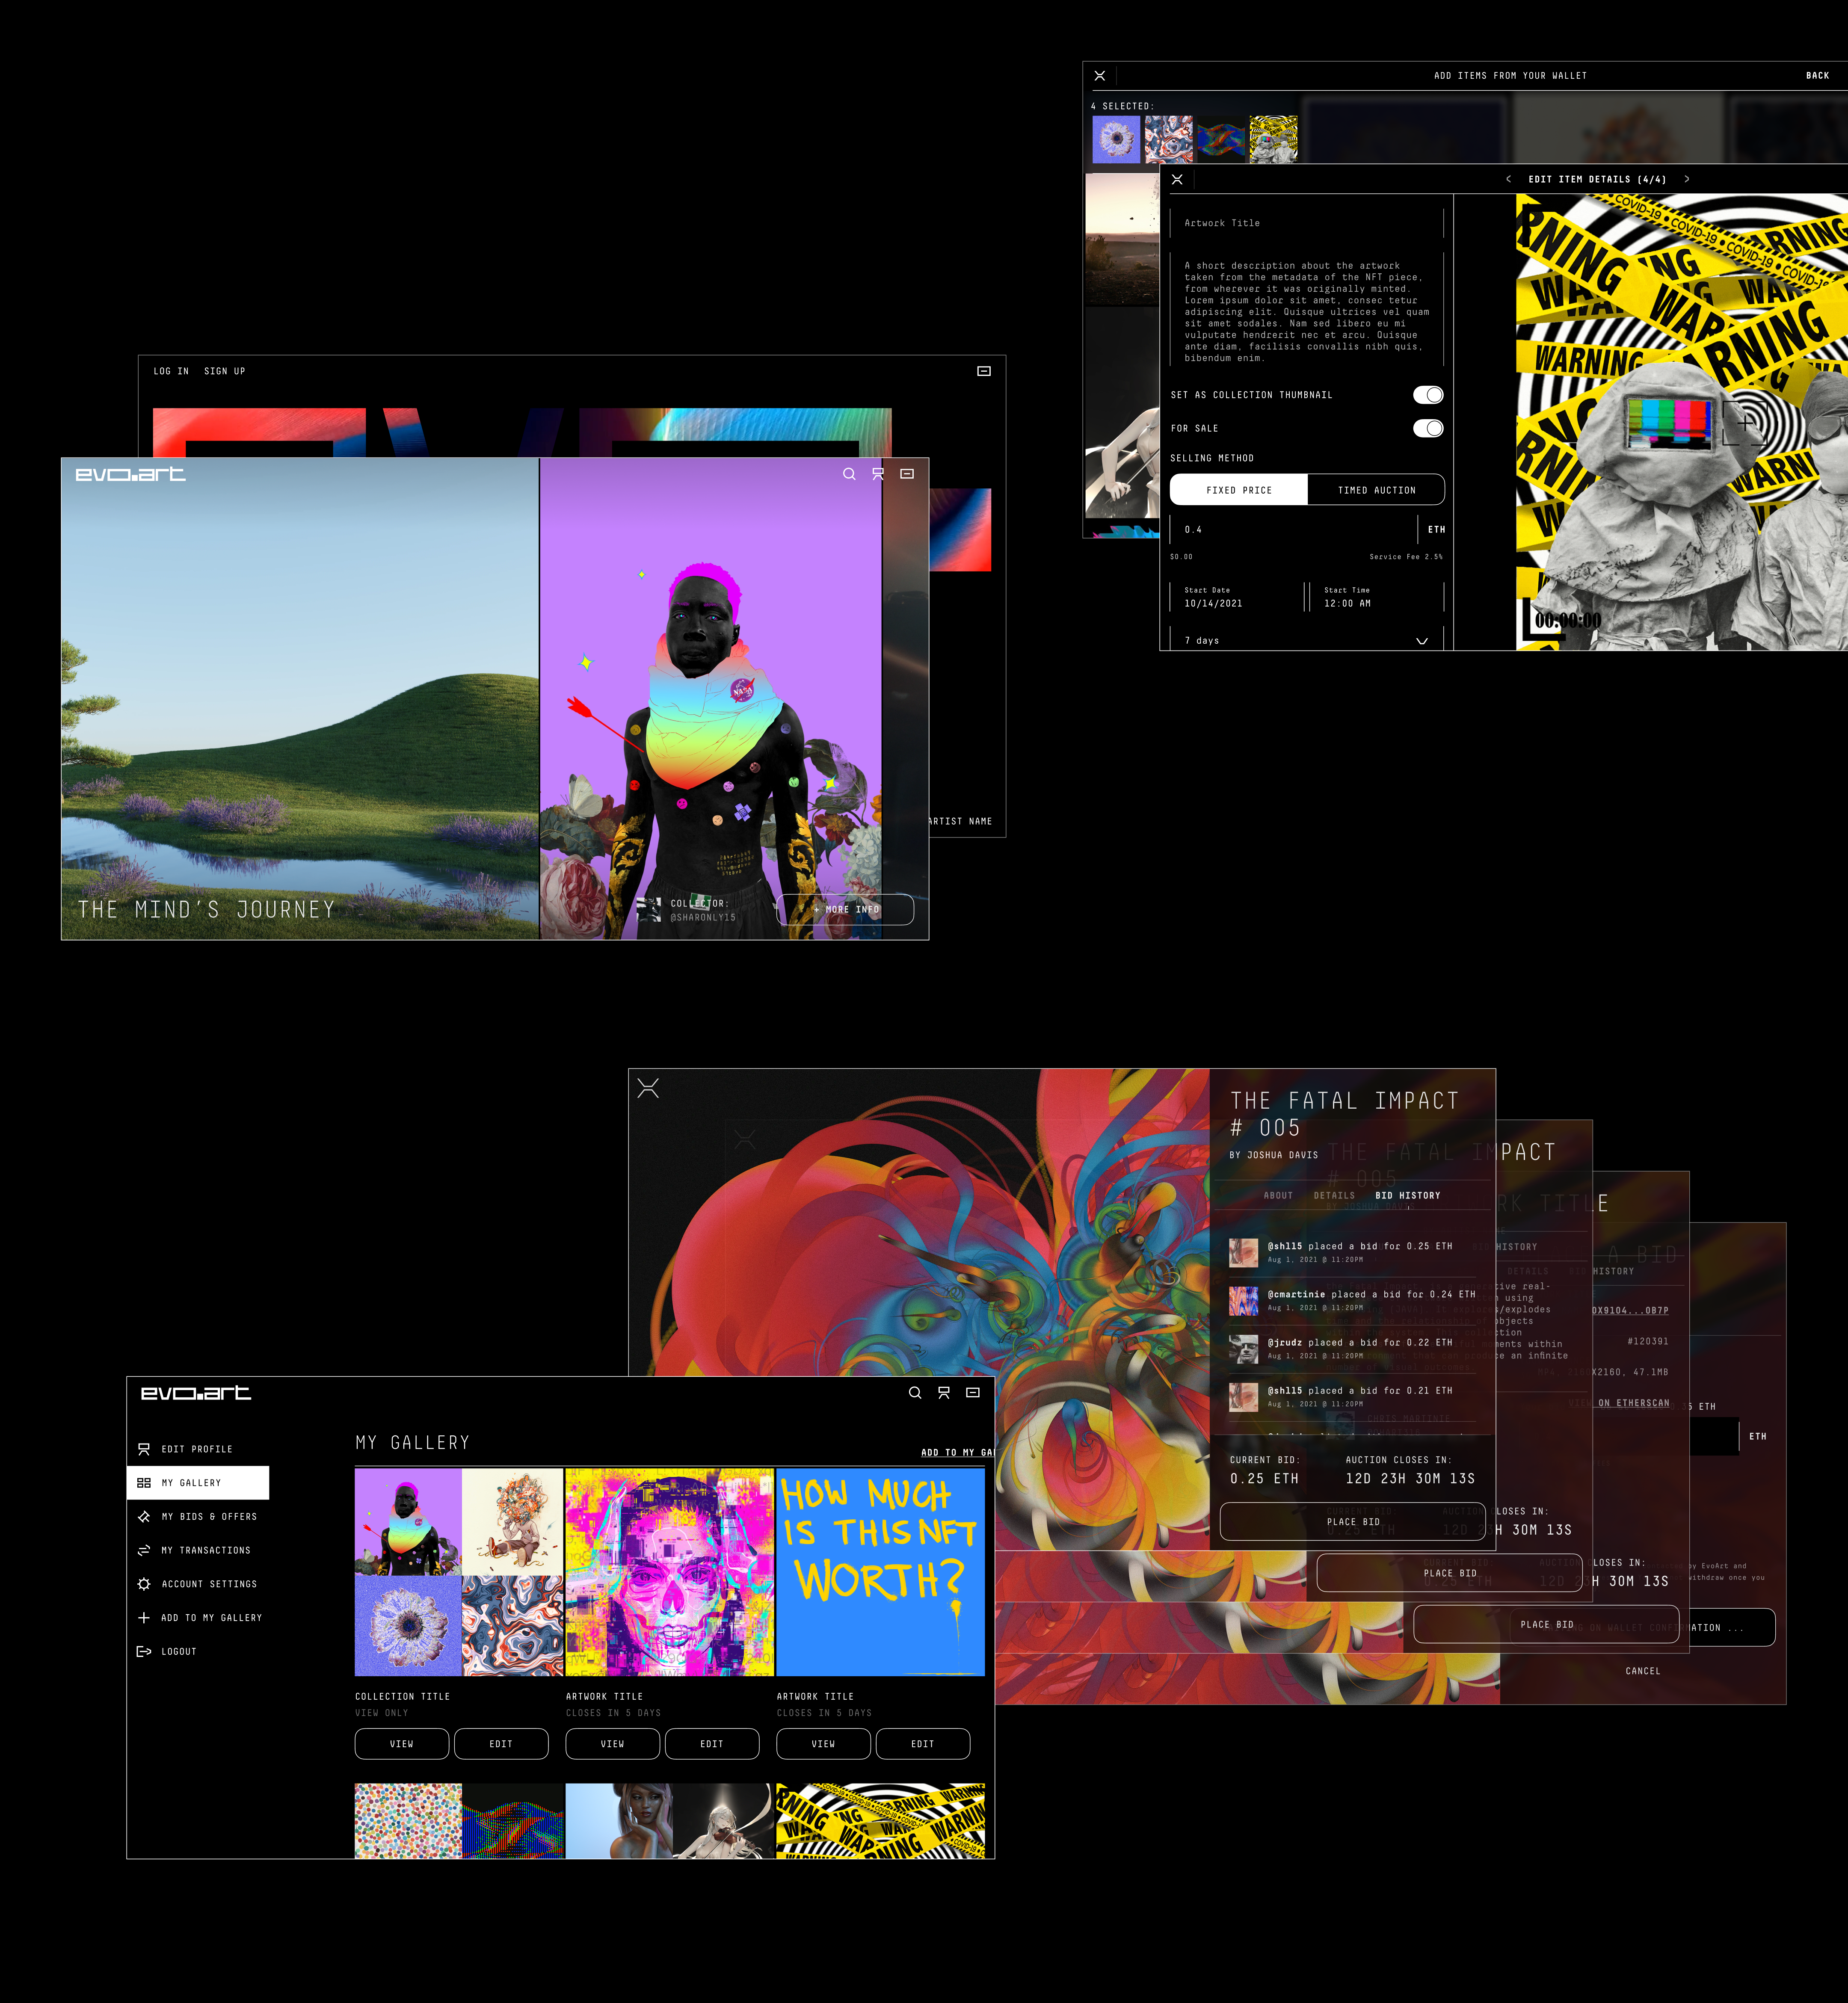The image size is (1848, 2003).
Task: Click View under pink skull artwork
Action: tap(613, 1744)
